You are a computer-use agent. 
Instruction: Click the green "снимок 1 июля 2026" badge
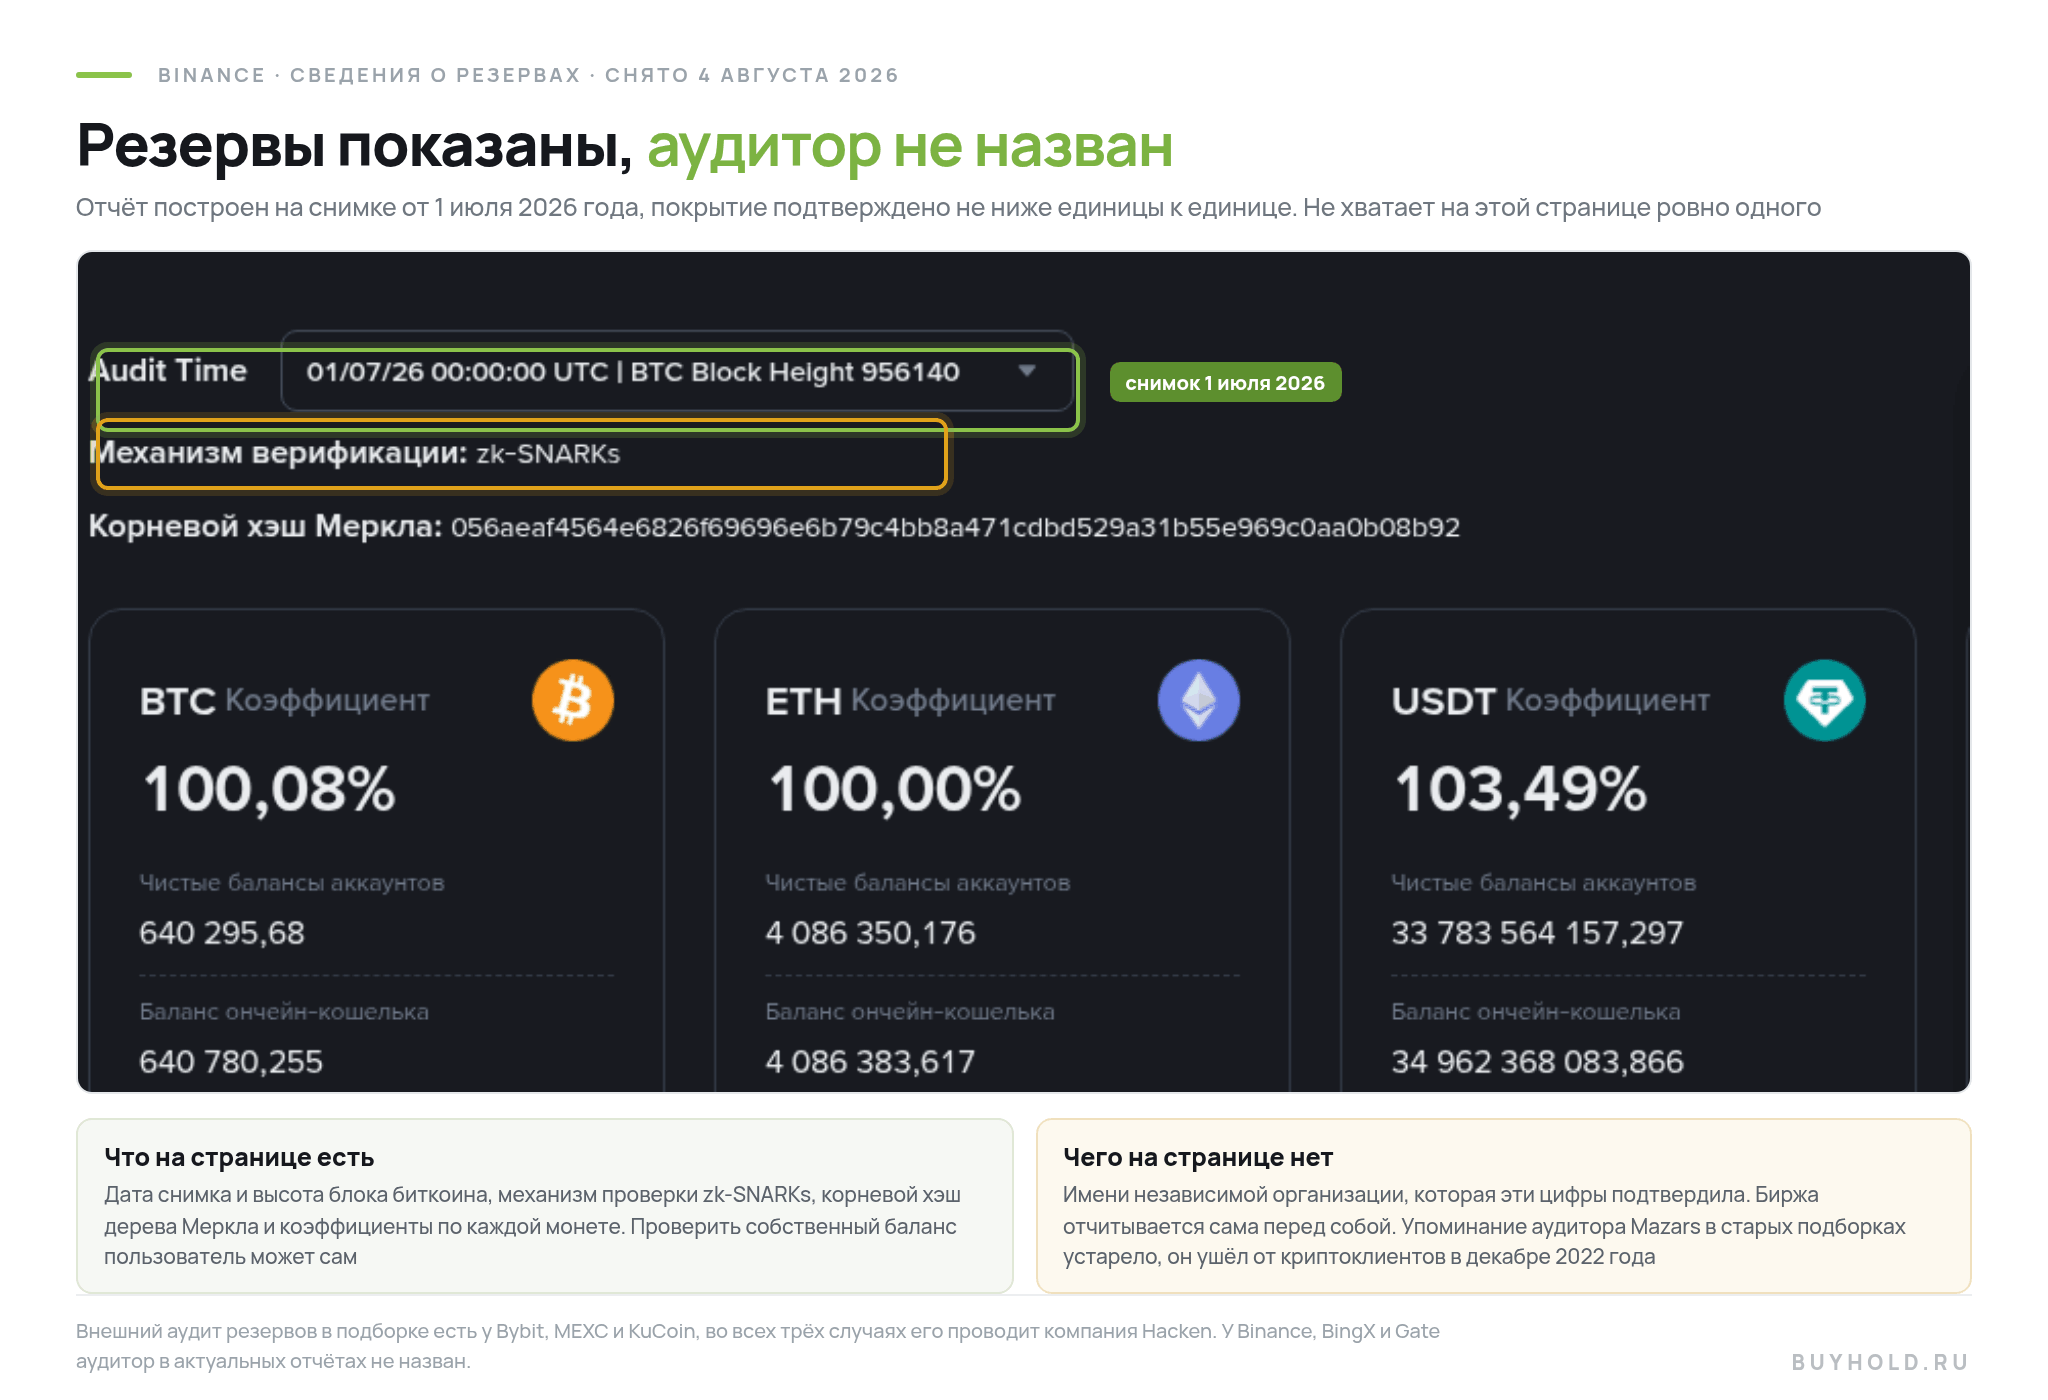1225,383
